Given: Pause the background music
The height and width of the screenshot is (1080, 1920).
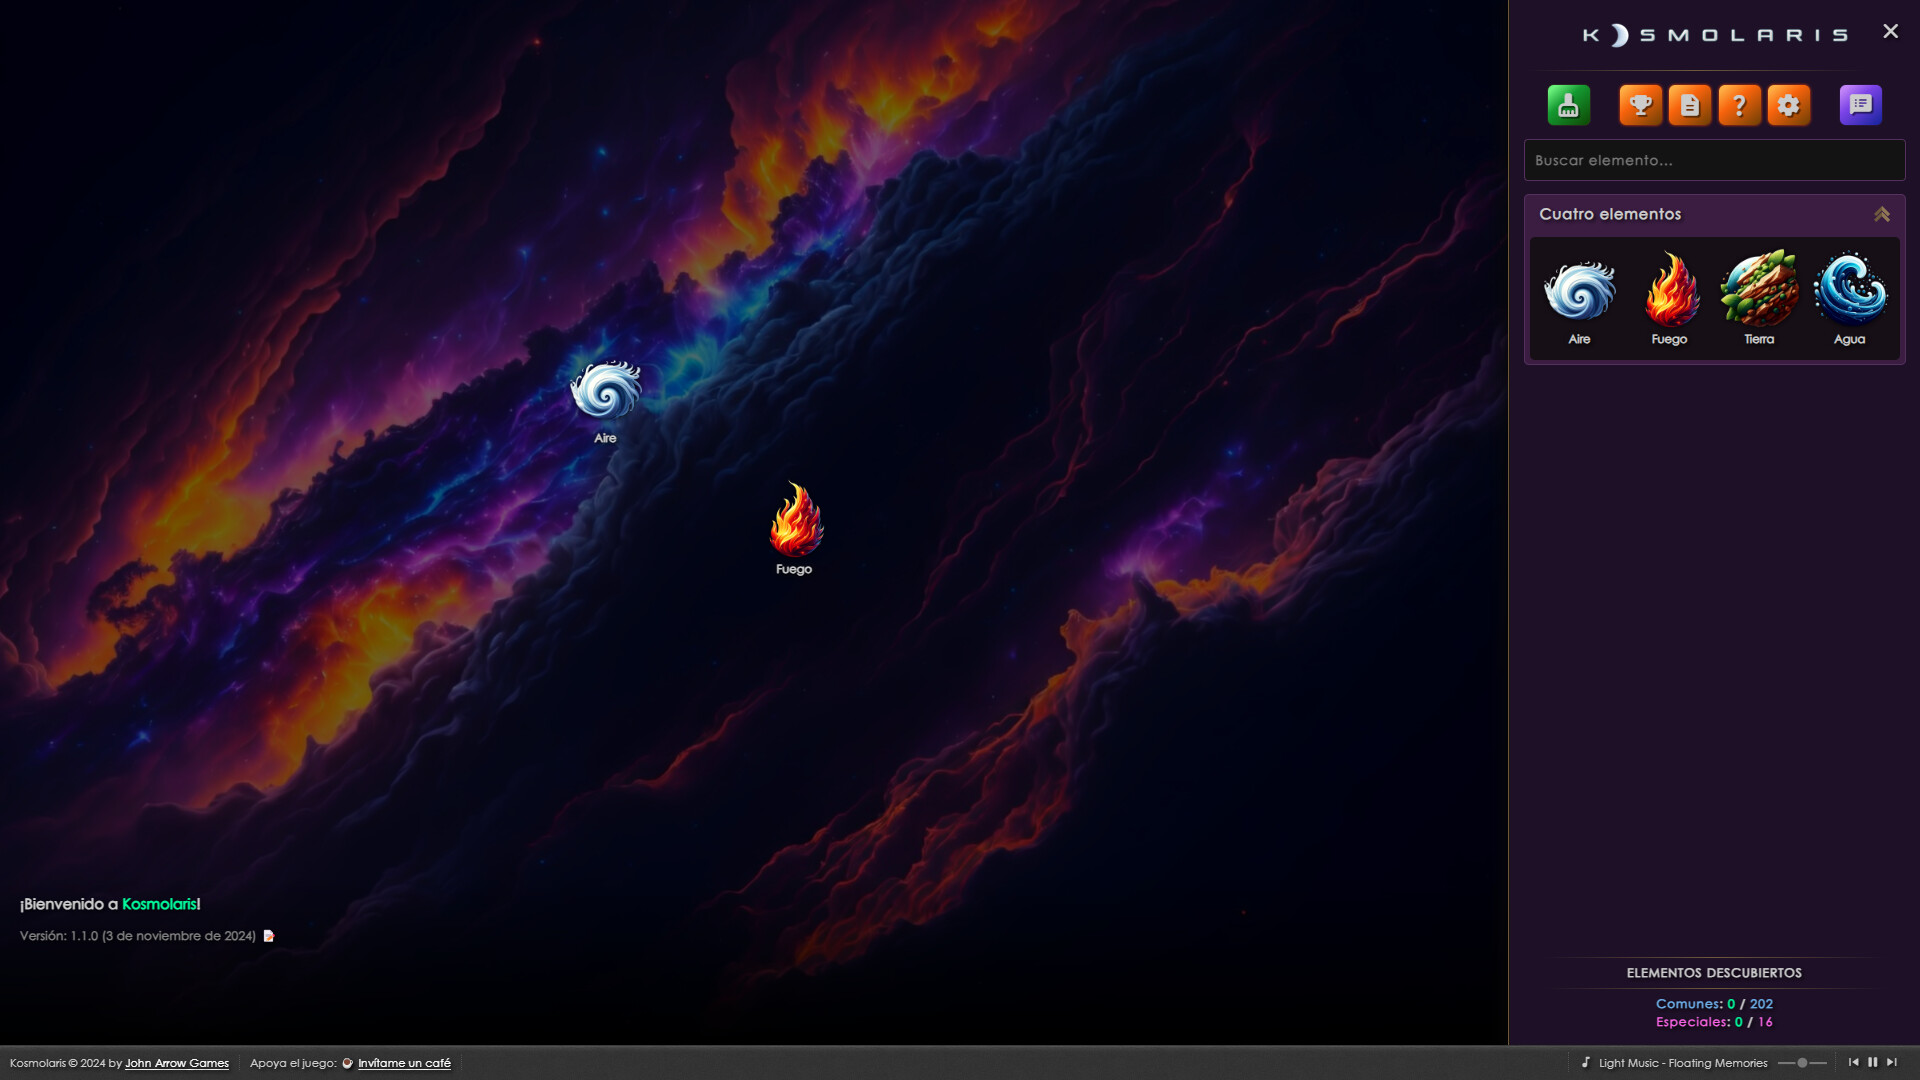Looking at the screenshot, I should (x=1872, y=1062).
